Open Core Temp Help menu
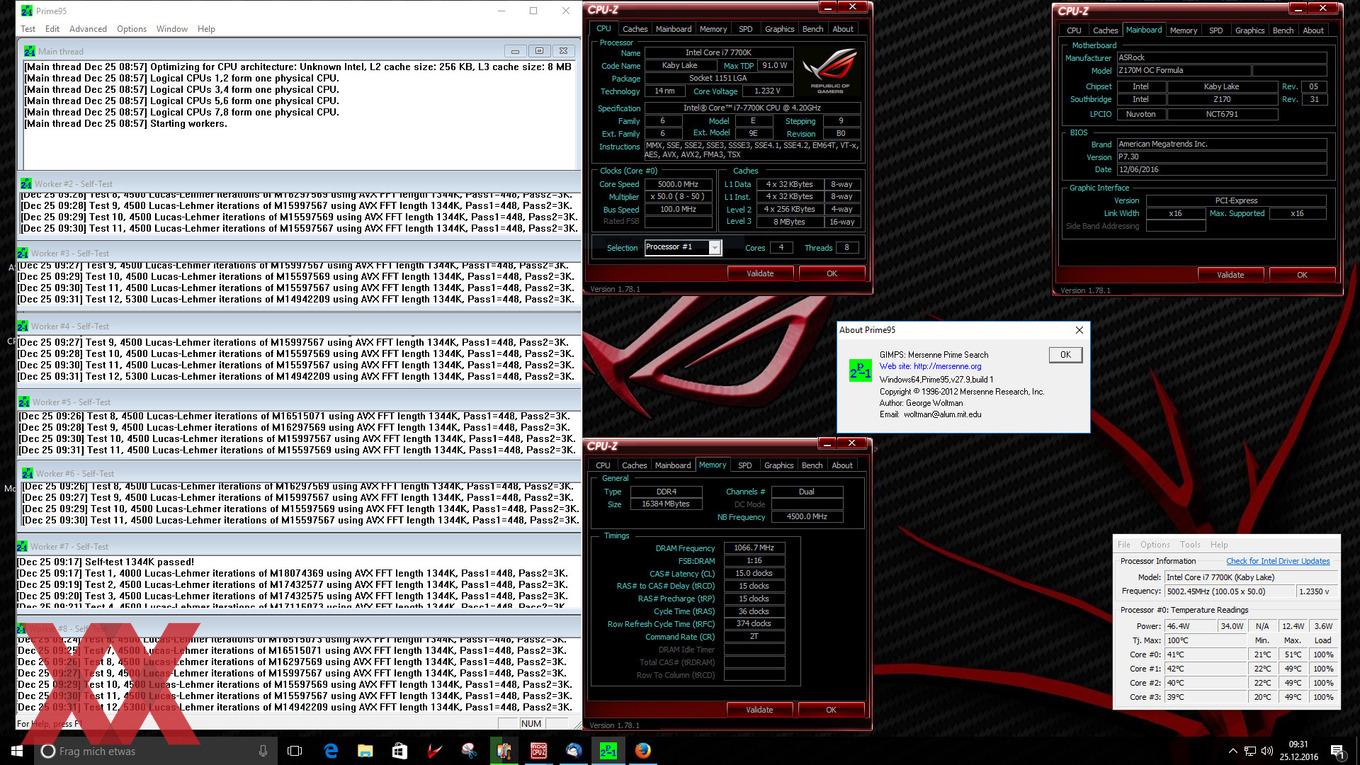 pyautogui.click(x=1219, y=544)
